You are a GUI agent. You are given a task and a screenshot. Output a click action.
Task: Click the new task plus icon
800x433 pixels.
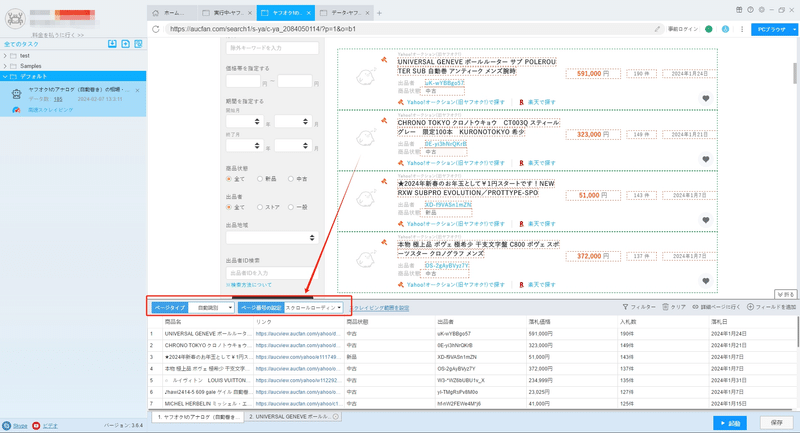click(126, 44)
